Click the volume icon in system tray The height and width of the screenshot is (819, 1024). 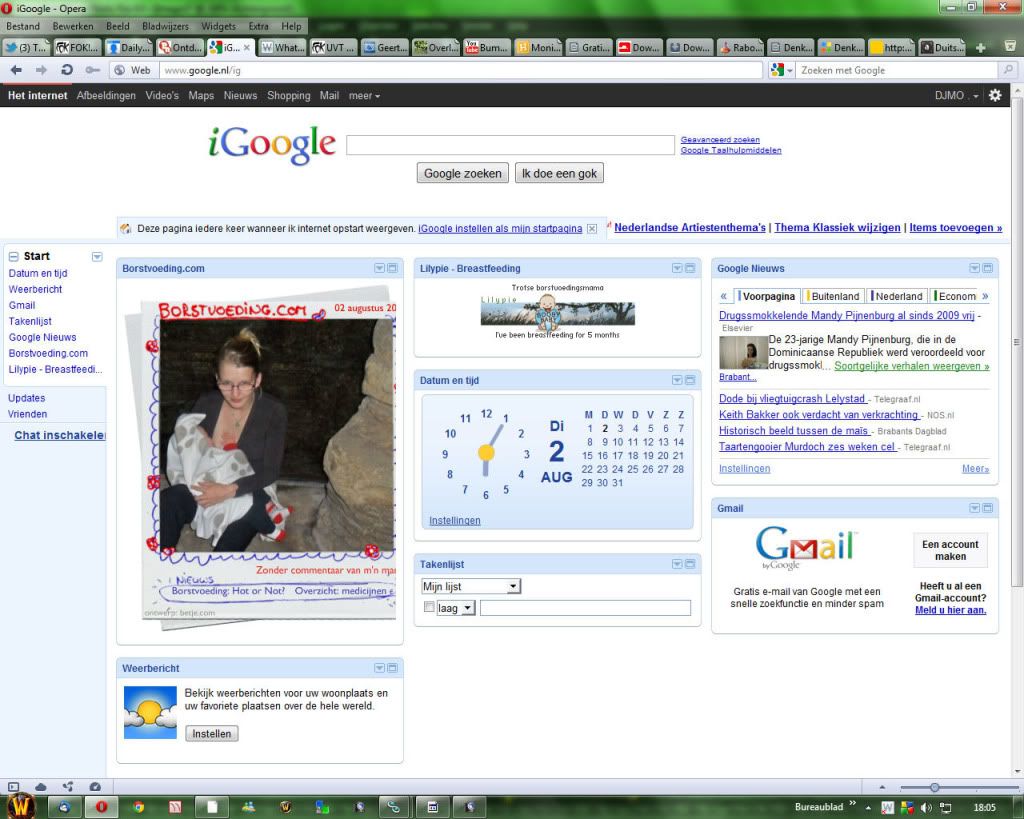pyautogui.click(x=925, y=807)
